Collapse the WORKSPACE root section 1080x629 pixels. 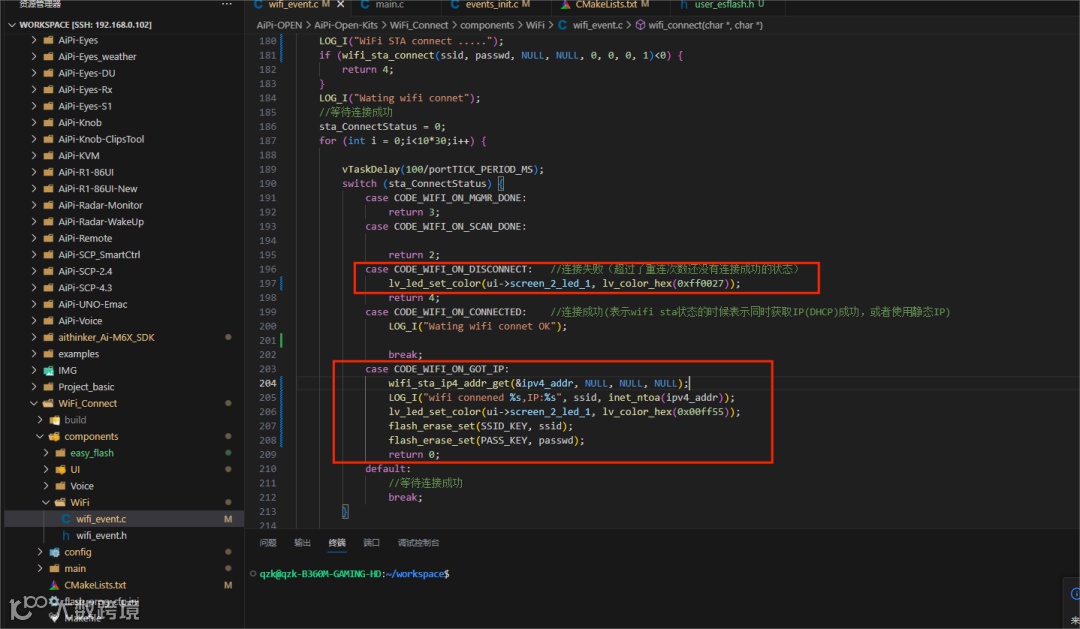click(12, 25)
